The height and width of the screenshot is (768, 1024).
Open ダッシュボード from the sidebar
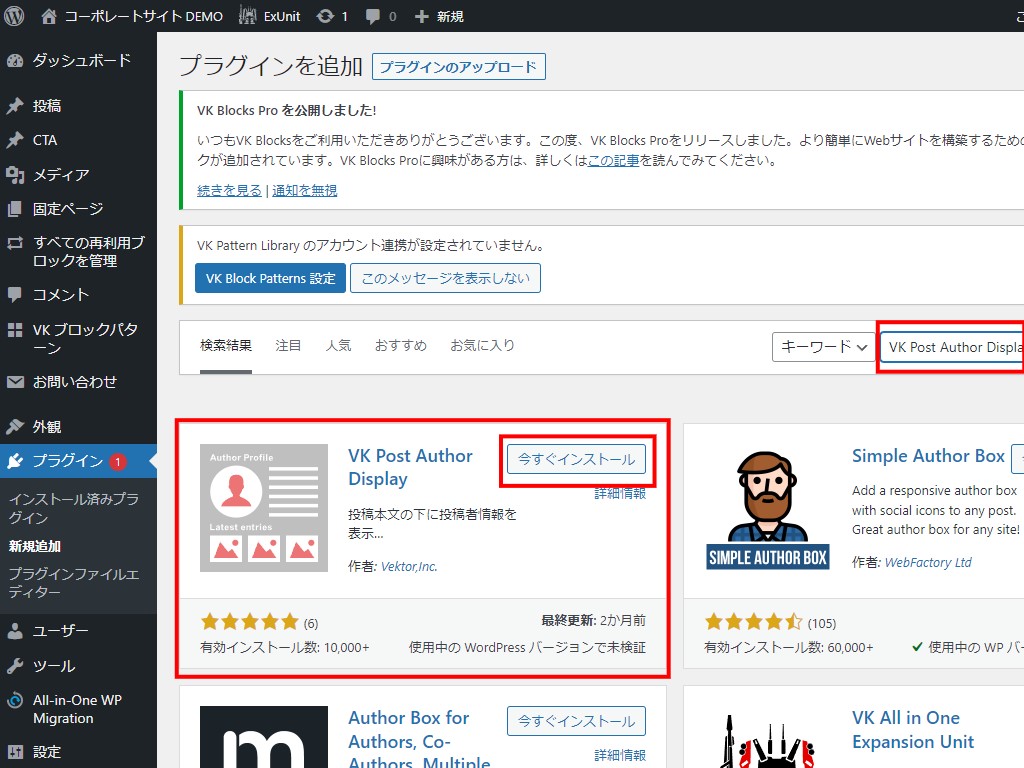[x=80, y=61]
